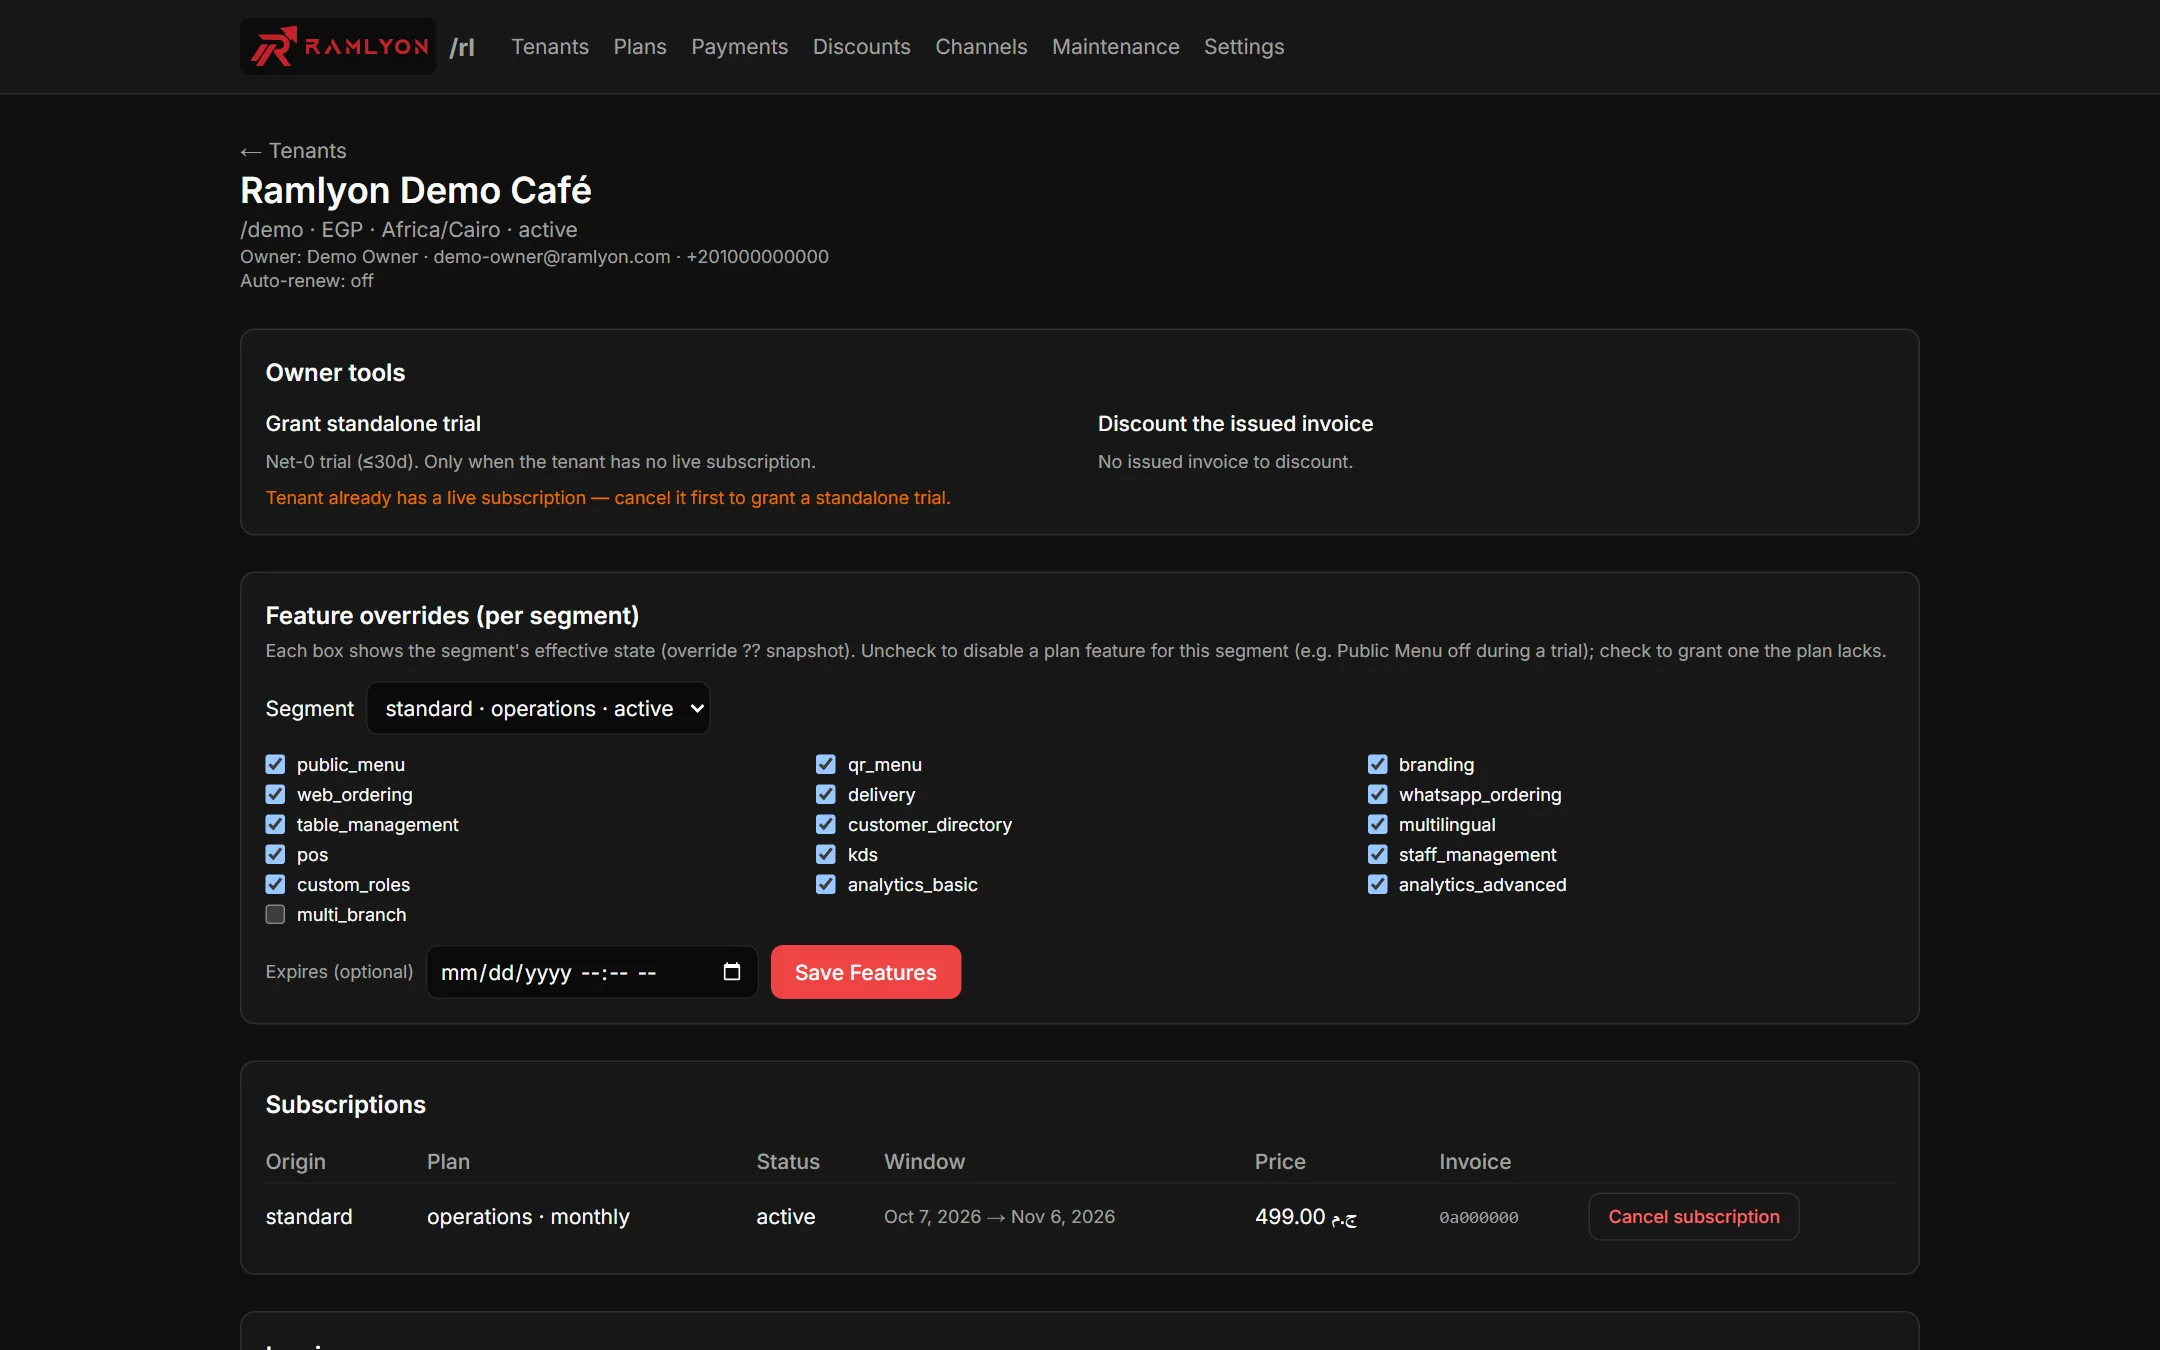Image resolution: width=2160 pixels, height=1350 pixels.
Task: Click the Origin column header
Action: pyautogui.click(x=295, y=1162)
